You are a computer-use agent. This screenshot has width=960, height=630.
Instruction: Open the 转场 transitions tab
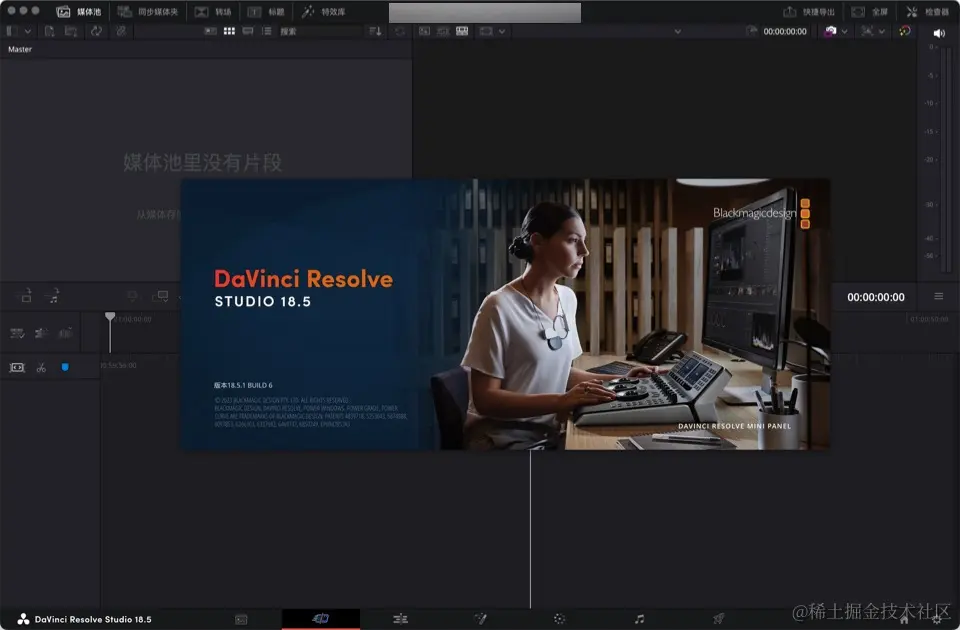[213, 12]
